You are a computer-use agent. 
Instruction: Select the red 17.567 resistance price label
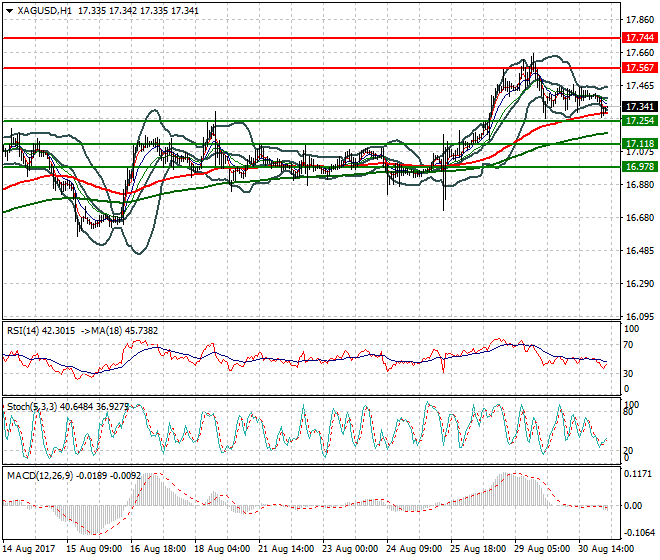coord(639,68)
